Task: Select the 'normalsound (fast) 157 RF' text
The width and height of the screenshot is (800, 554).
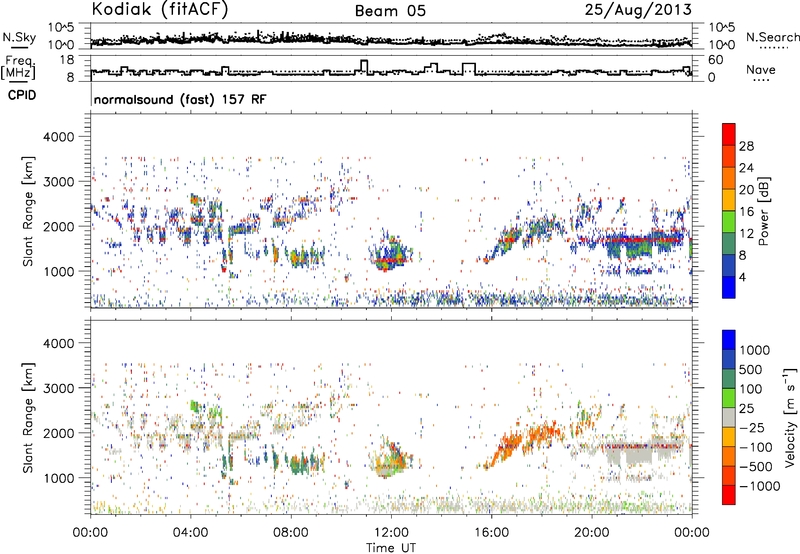Action: tap(180, 99)
